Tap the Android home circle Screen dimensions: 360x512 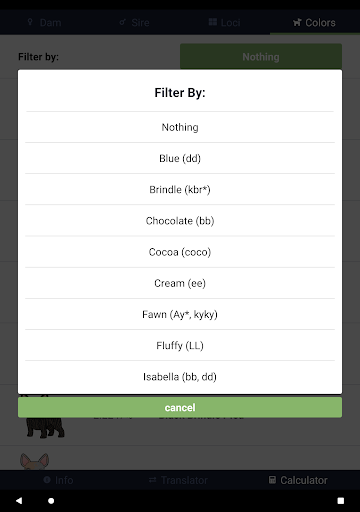coord(51,501)
